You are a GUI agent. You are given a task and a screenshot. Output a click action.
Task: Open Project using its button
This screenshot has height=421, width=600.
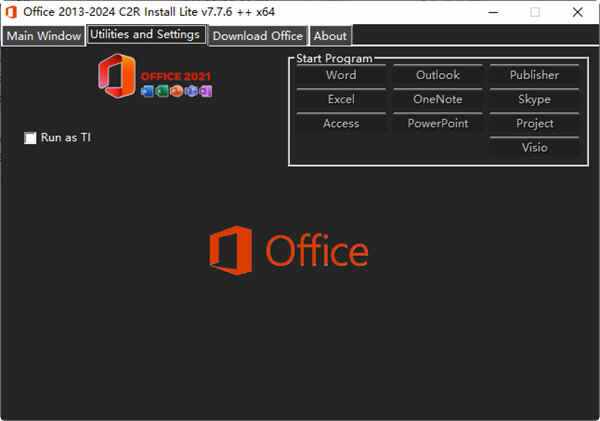534,123
